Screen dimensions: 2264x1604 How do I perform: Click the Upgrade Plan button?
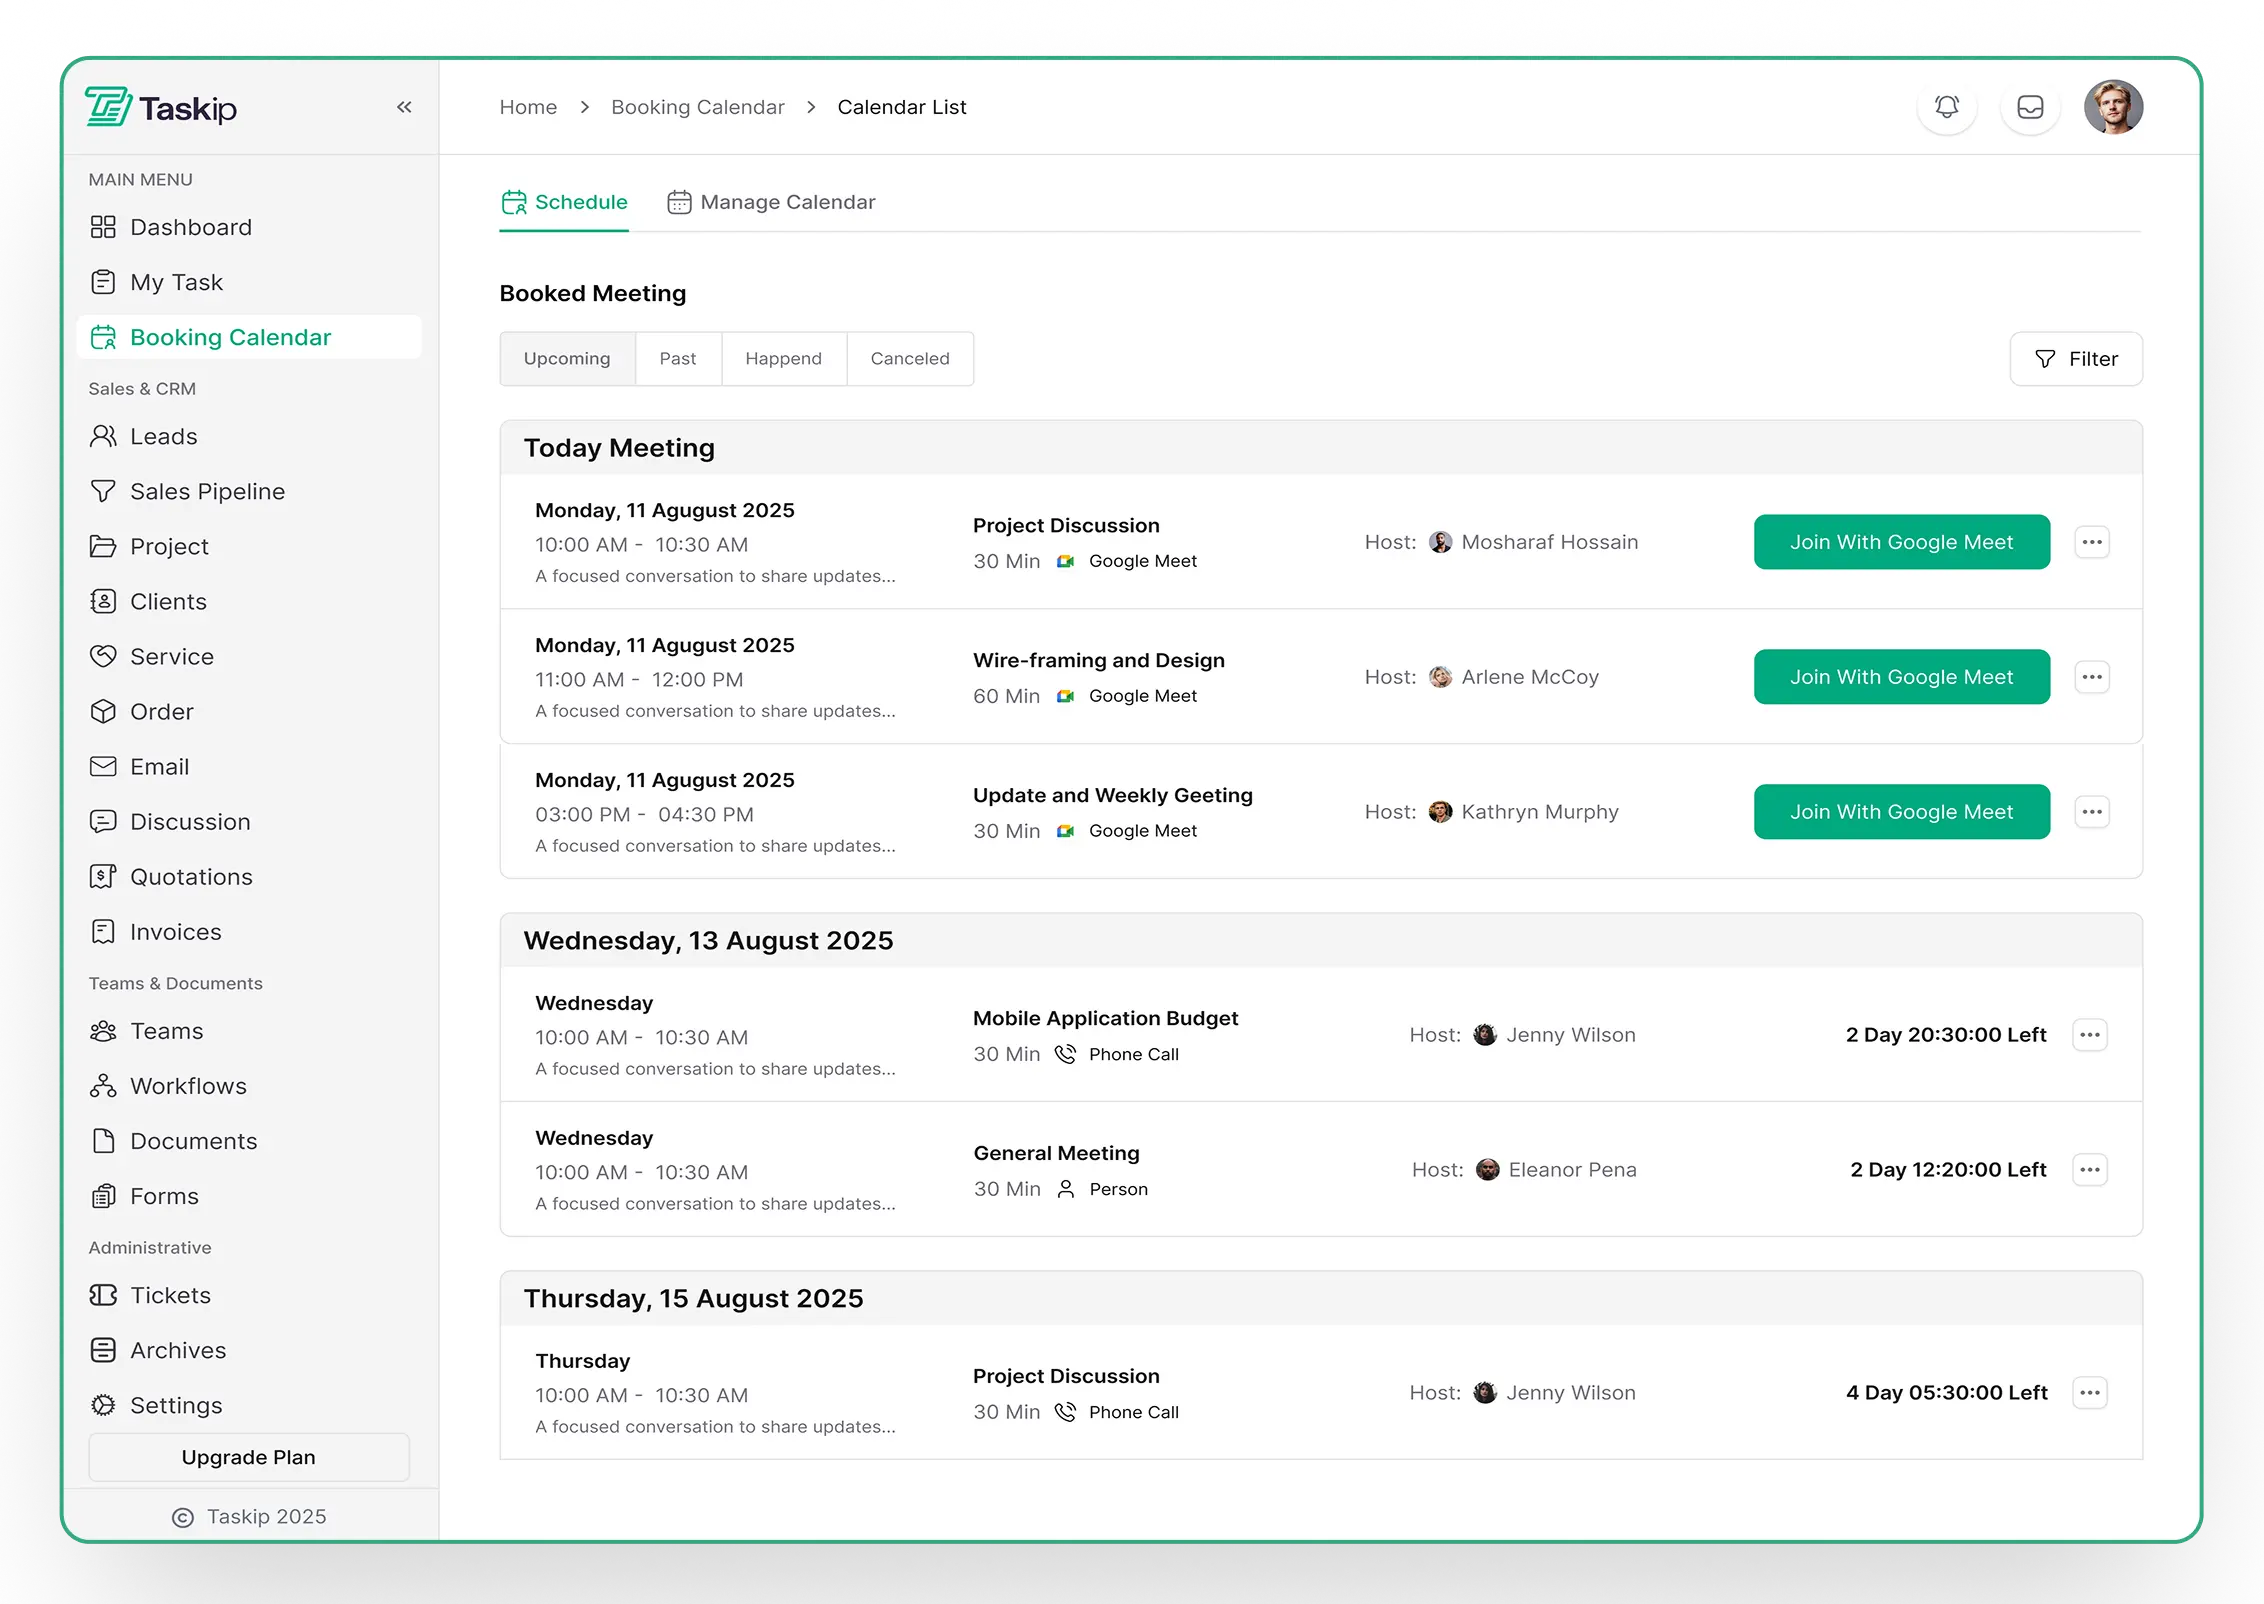point(248,1457)
